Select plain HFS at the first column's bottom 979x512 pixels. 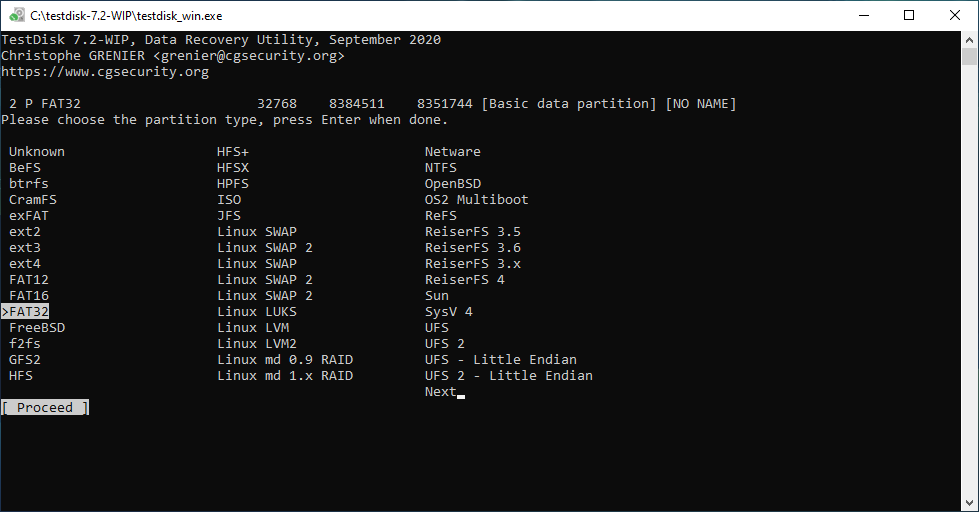click(21, 376)
